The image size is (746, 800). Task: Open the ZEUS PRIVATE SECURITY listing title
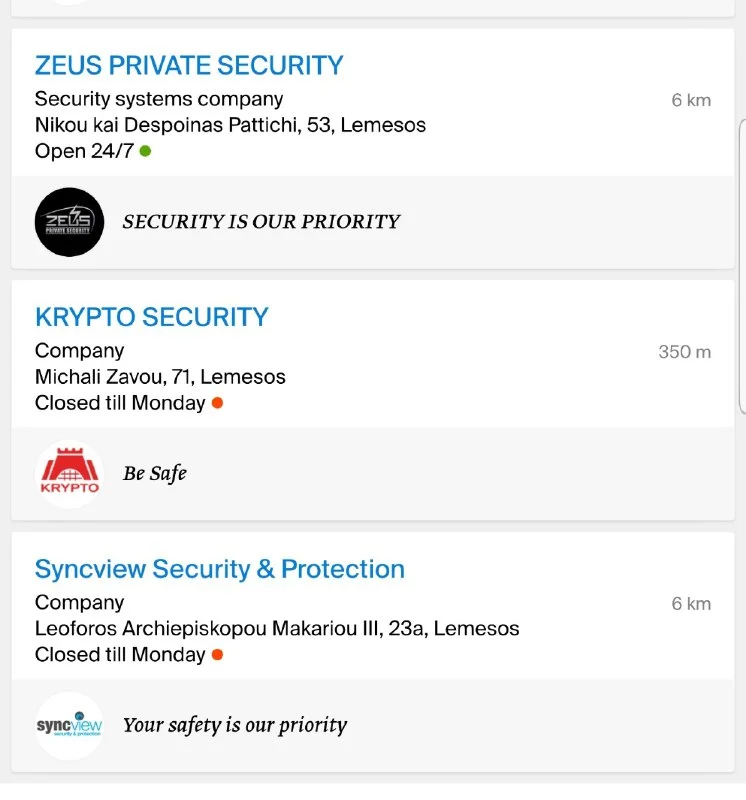[x=189, y=65]
